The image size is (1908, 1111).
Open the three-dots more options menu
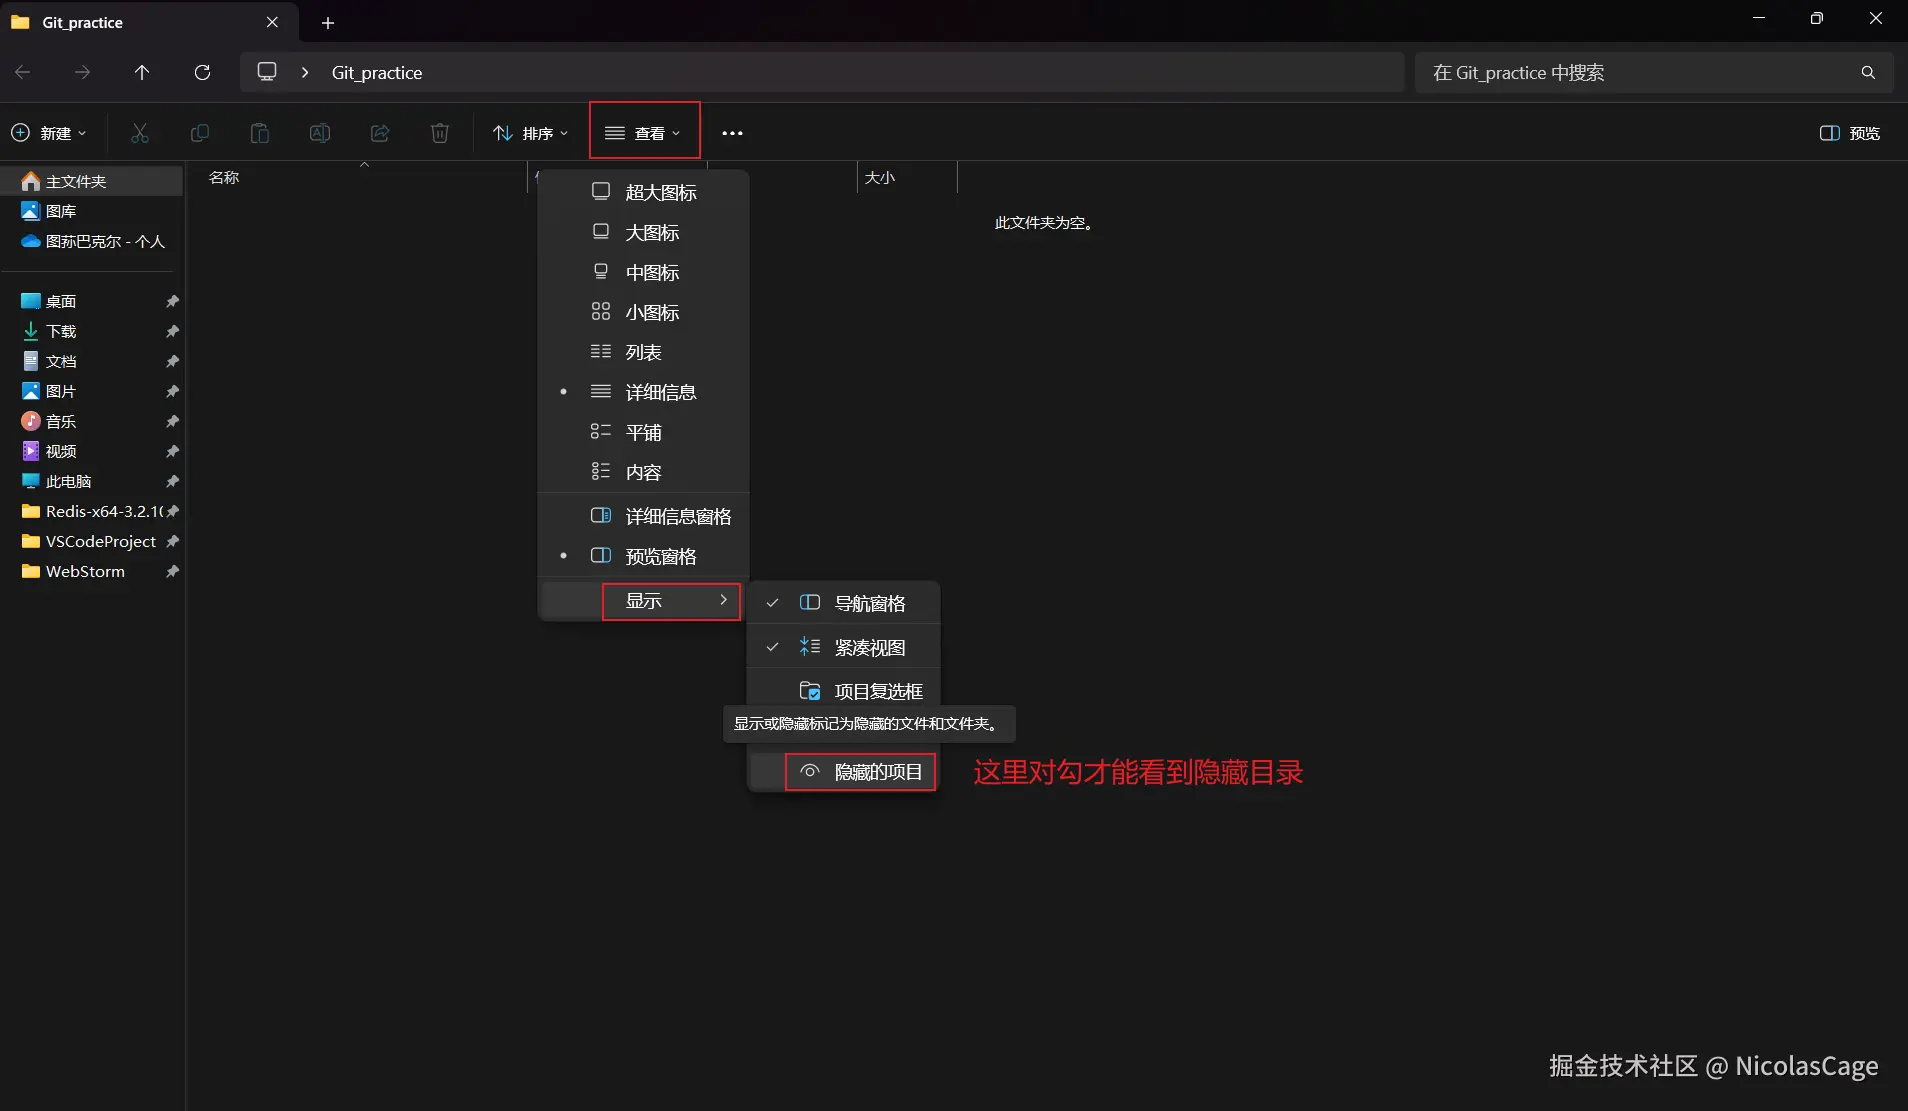coord(732,133)
